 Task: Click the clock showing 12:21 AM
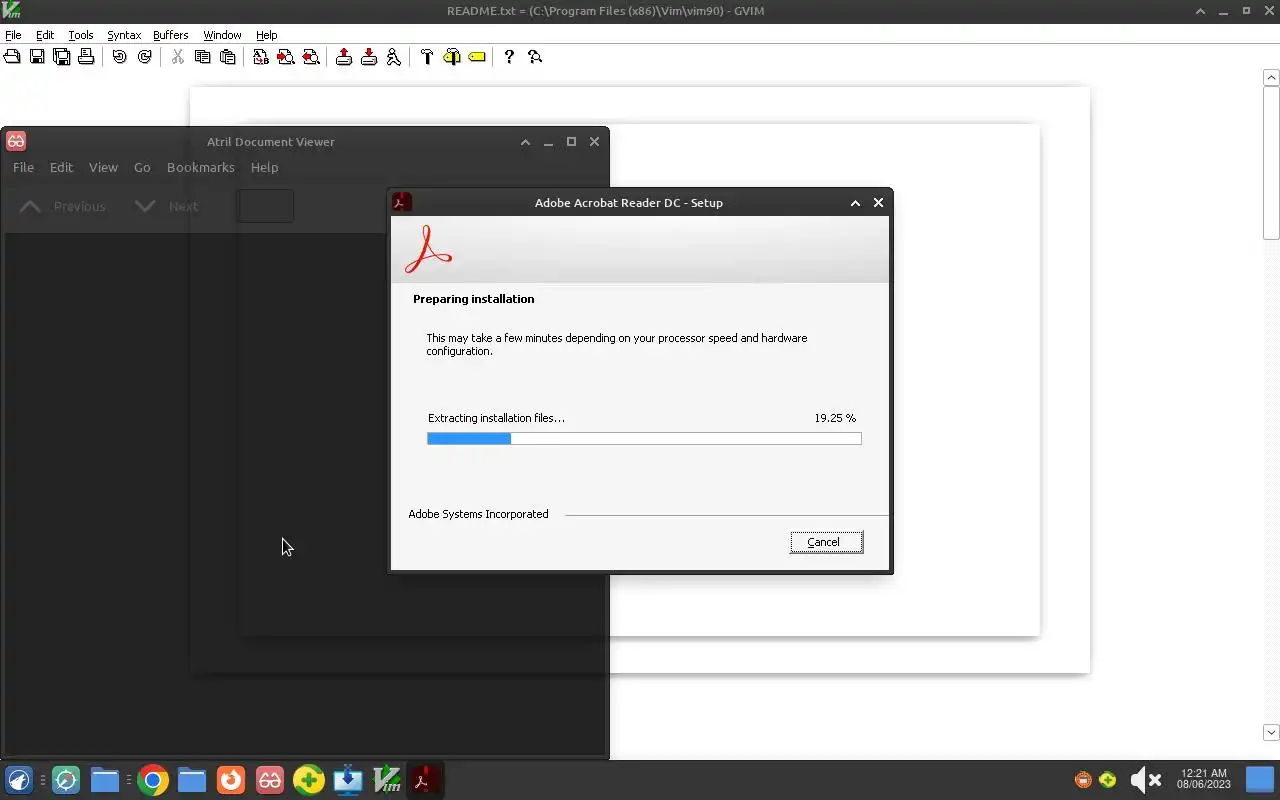pyautogui.click(x=1203, y=779)
